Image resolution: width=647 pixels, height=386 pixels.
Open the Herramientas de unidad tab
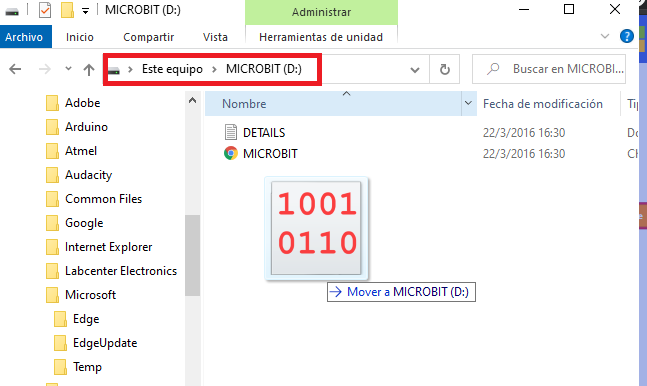[321, 37]
